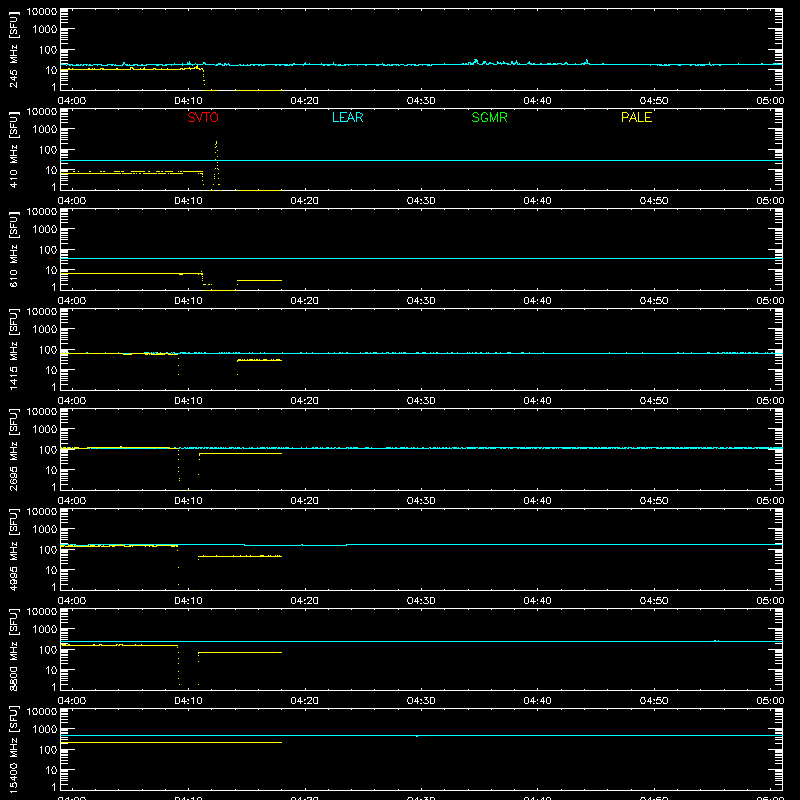Click the 04:50 tick under the 8800 MHz plot
Screen dimensions: 800x800
(654, 701)
